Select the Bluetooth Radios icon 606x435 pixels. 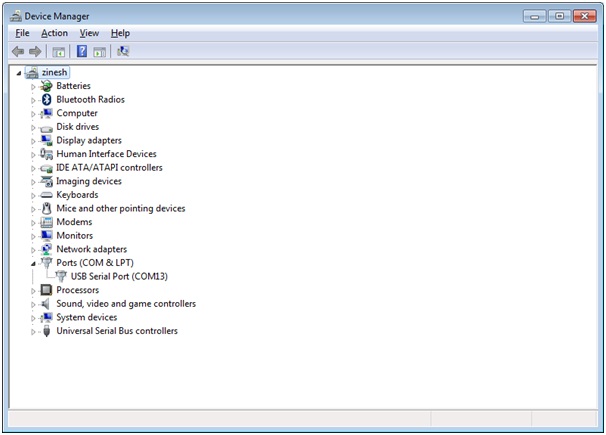pyautogui.click(x=47, y=100)
